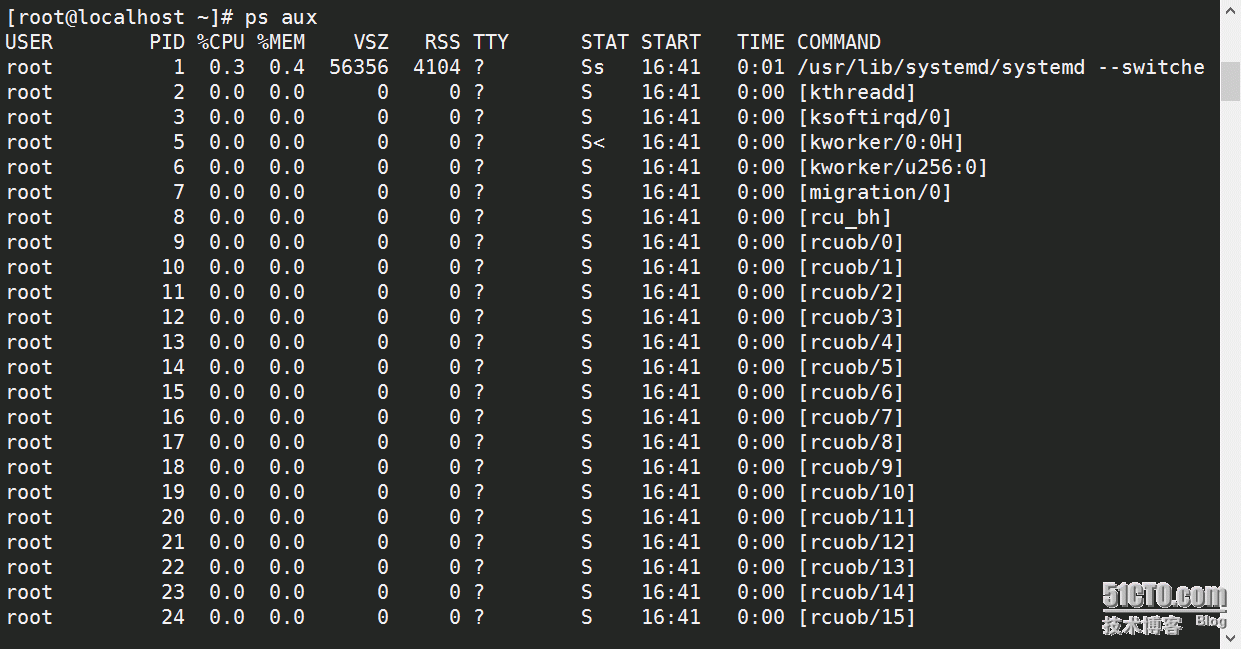
Task: Click the COMMAND column header
Action: 839,42
